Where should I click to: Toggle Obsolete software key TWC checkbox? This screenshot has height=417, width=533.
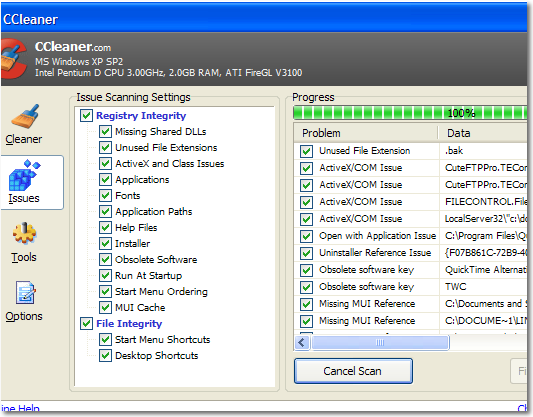coord(306,287)
